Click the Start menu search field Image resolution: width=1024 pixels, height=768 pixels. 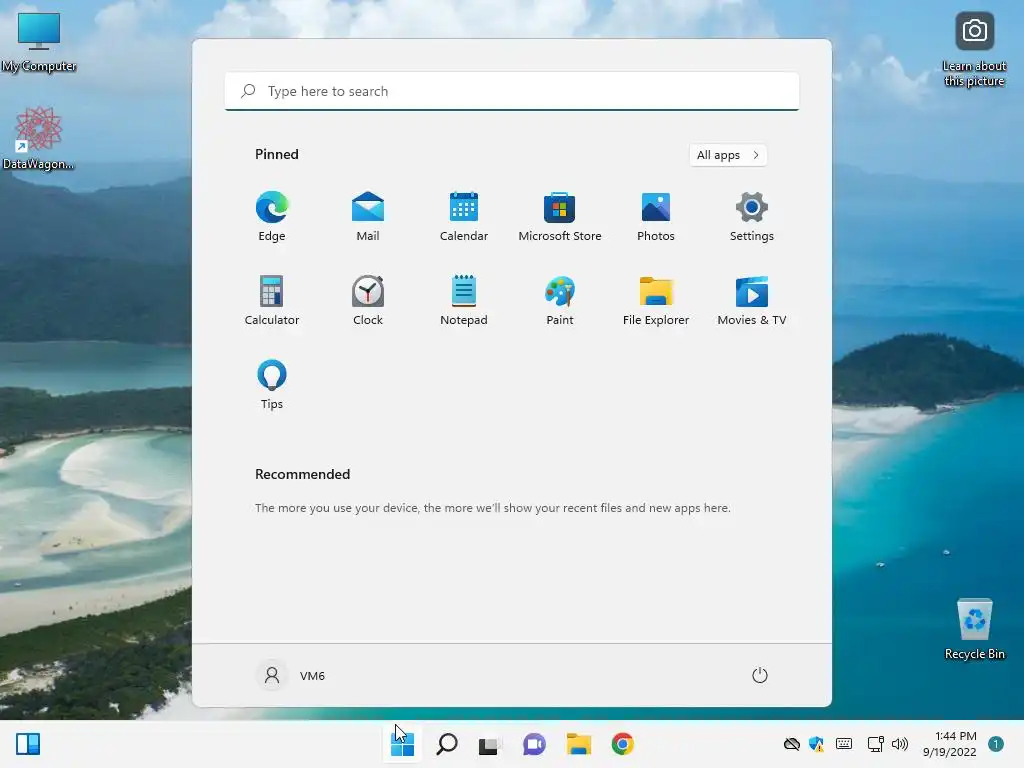(x=512, y=91)
